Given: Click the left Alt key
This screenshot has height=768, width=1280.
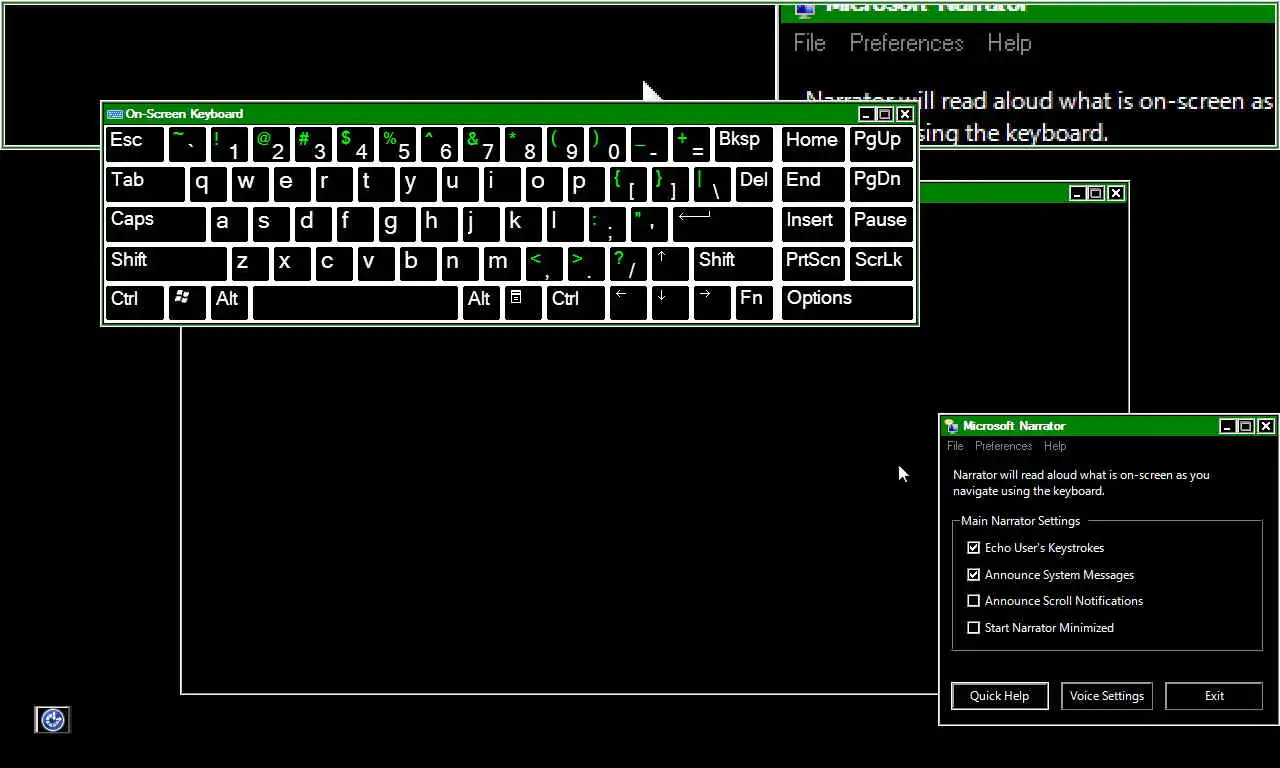Looking at the screenshot, I should [229, 303].
